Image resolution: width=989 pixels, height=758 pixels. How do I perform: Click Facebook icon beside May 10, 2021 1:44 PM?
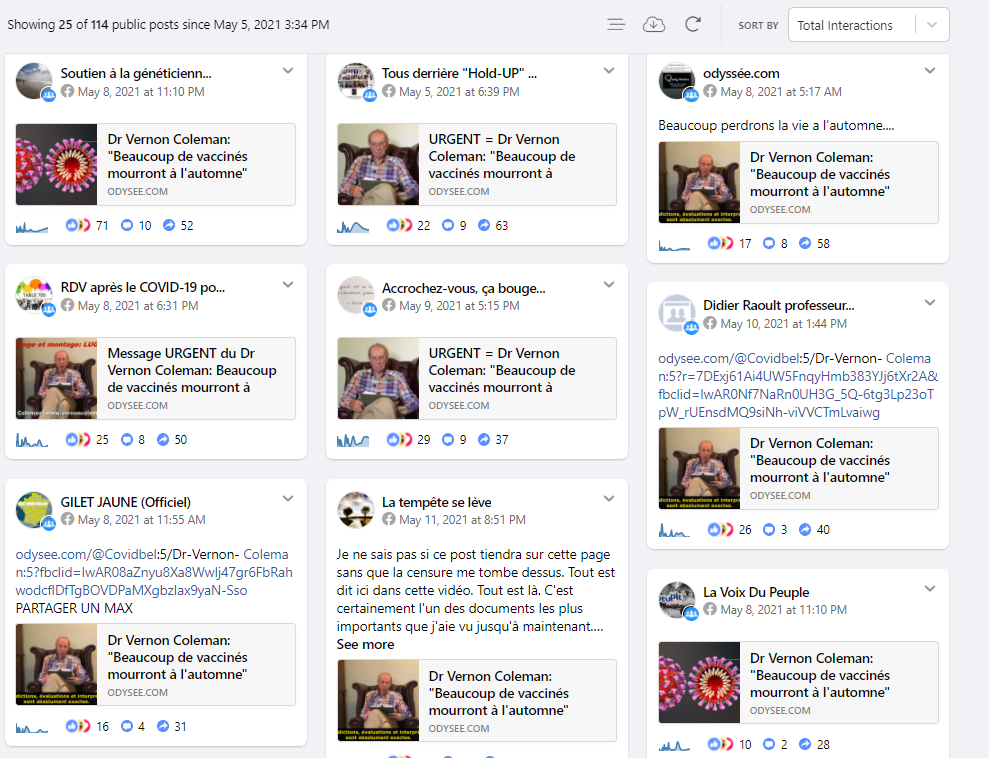pyautogui.click(x=710, y=324)
